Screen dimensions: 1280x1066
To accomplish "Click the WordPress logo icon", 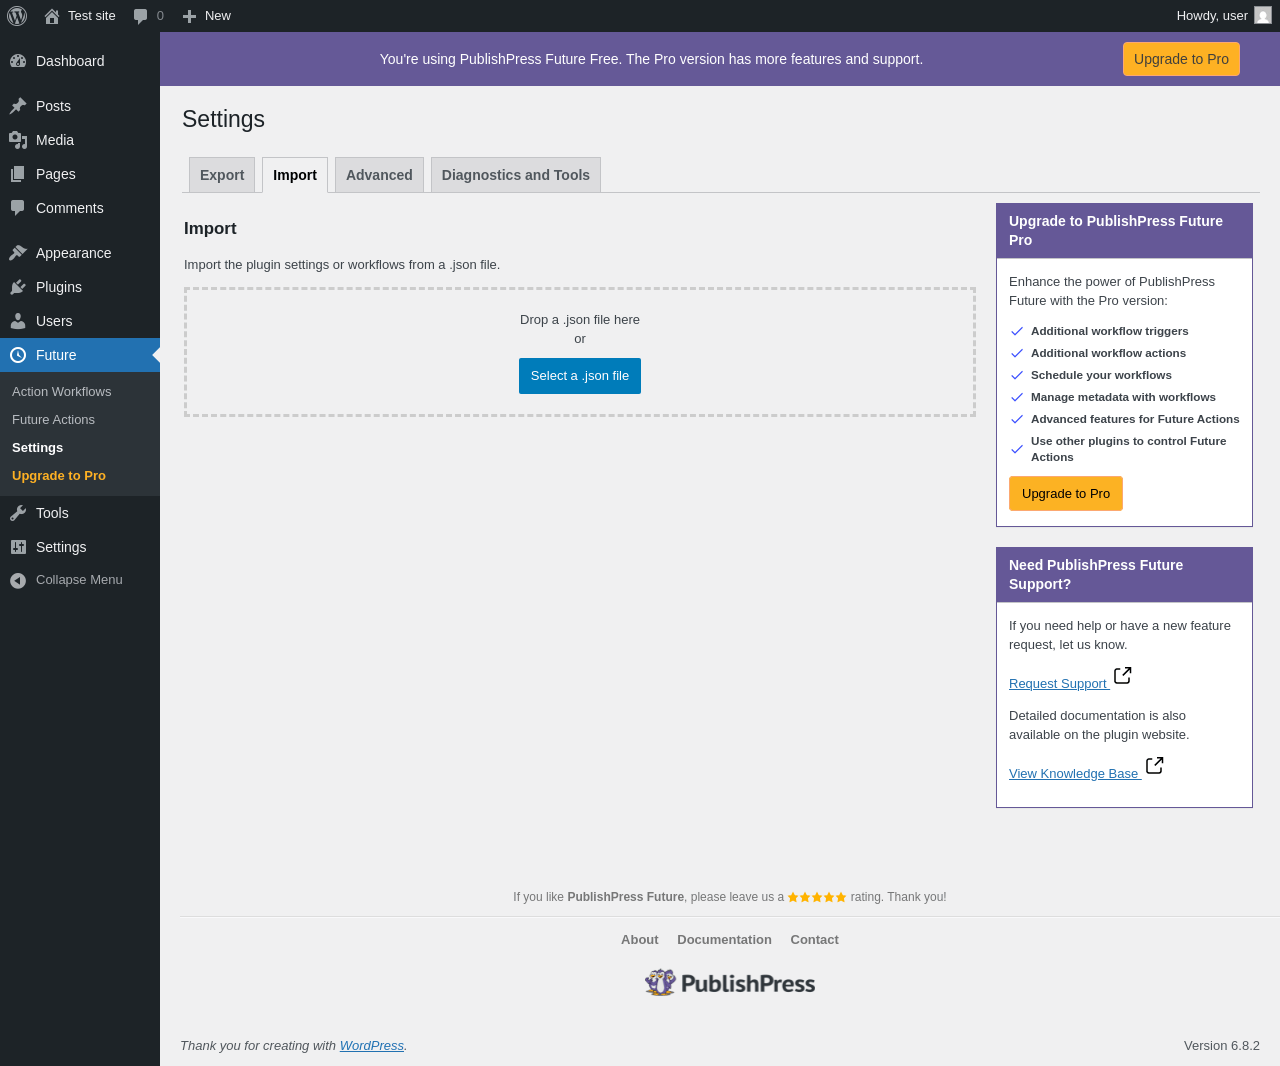I will click(x=17, y=16).
